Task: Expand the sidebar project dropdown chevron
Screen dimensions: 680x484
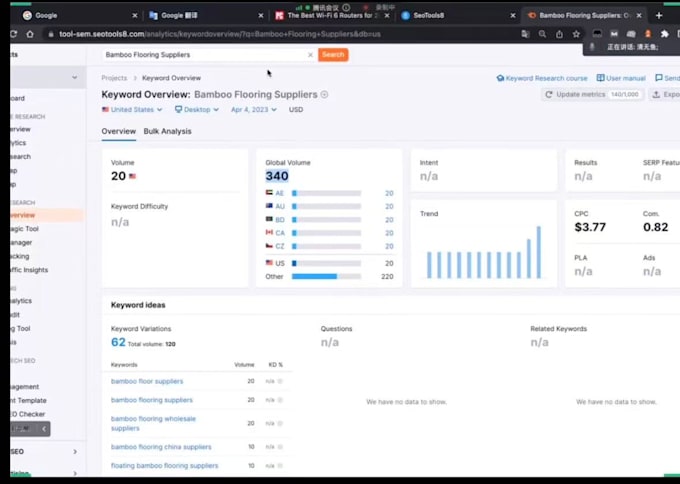Action: tap(75, 77)
